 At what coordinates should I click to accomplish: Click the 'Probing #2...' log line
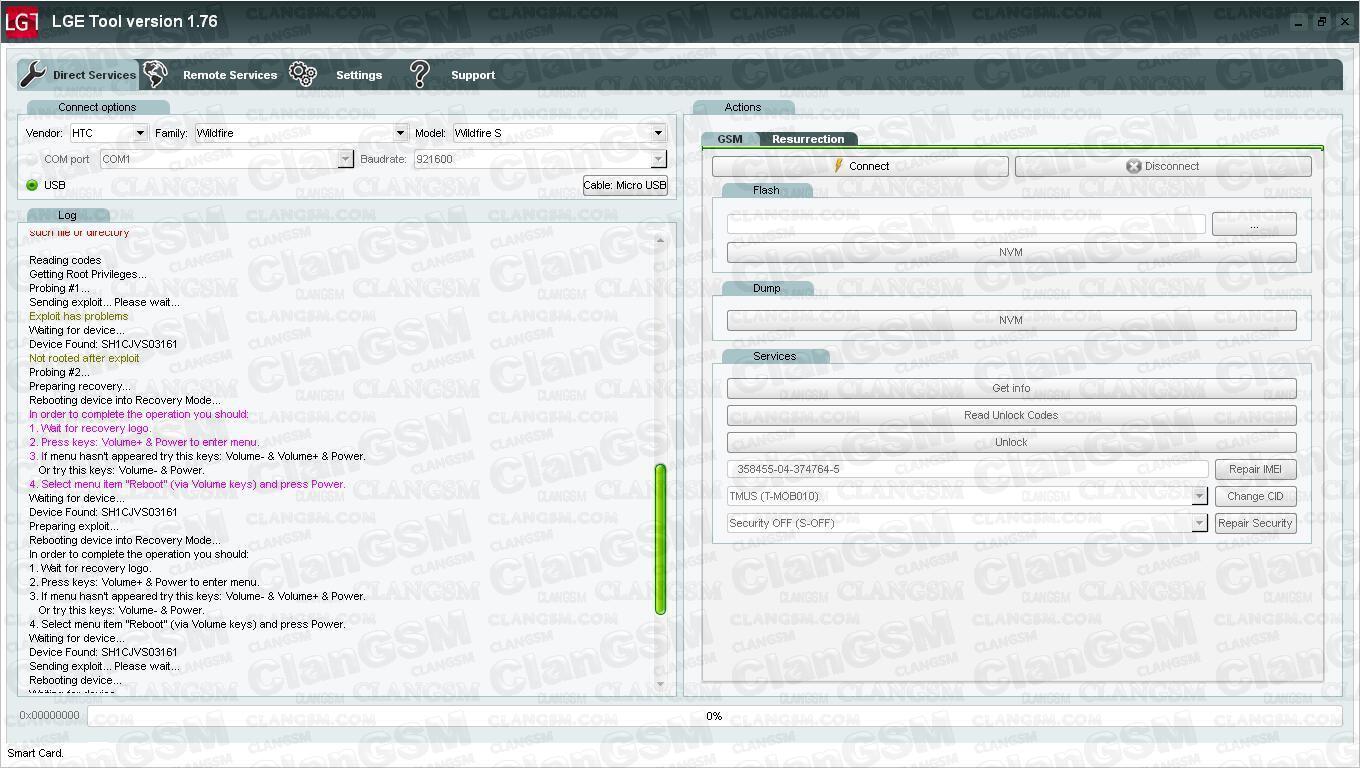[x=59, y=372]
